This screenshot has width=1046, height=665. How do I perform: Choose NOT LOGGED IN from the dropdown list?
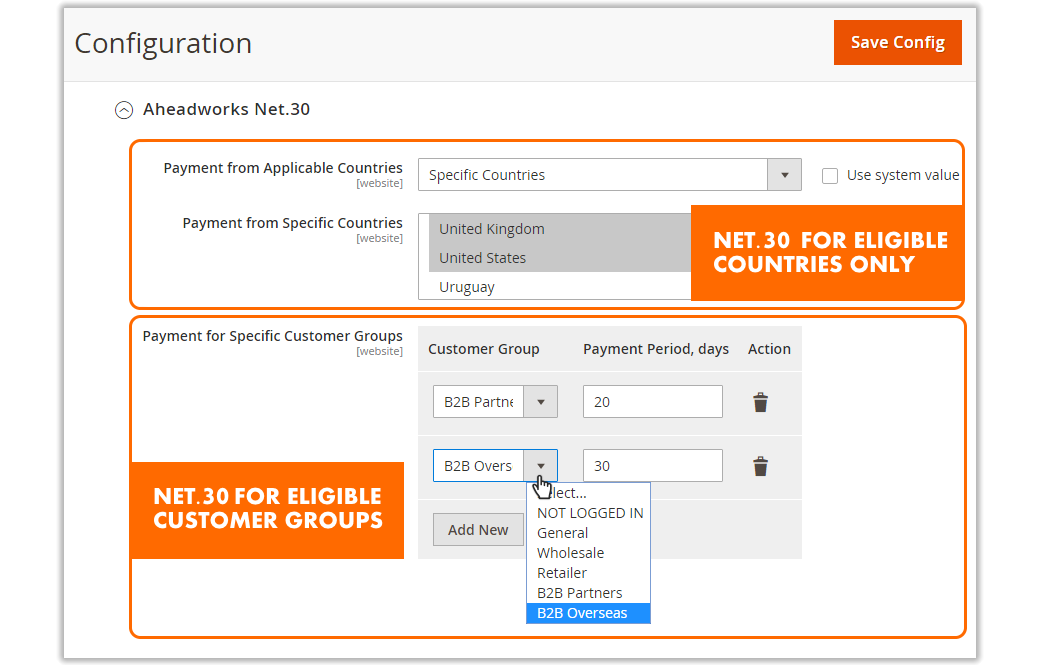(588, 513)
